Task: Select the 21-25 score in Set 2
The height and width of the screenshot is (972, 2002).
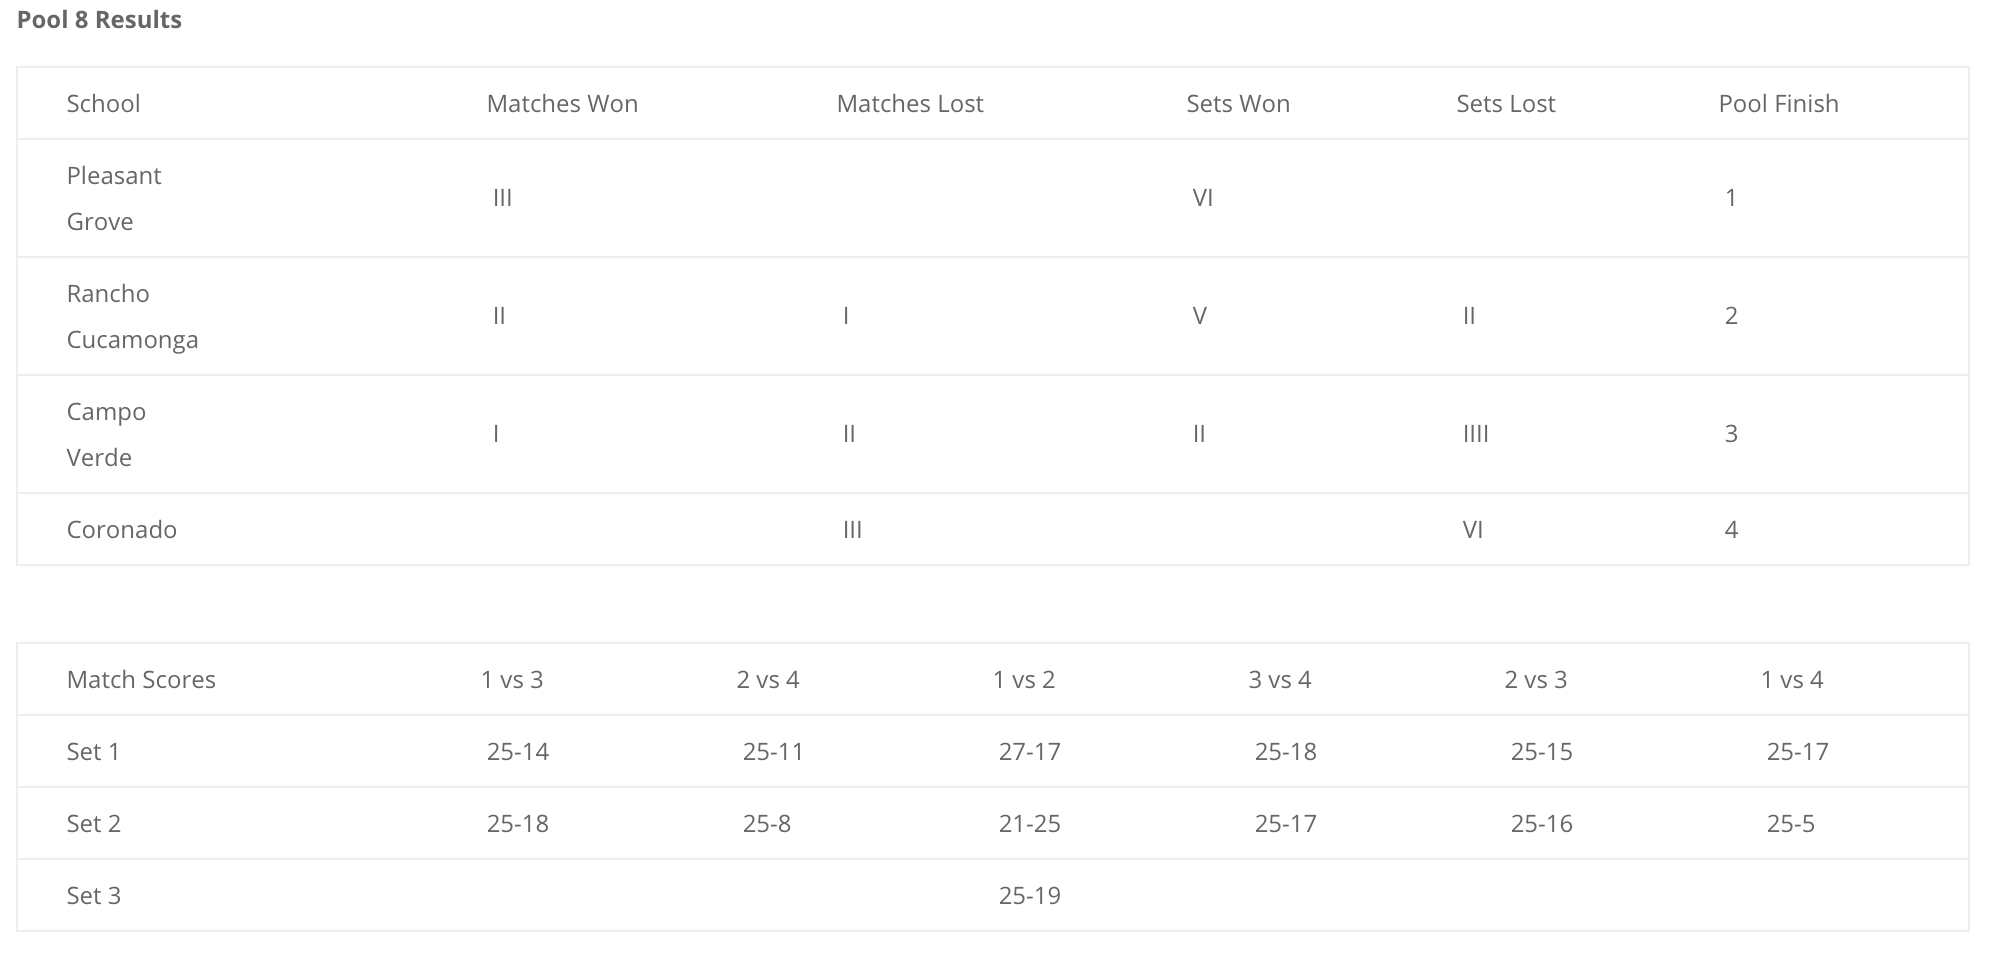Action: coord(1030,824)
